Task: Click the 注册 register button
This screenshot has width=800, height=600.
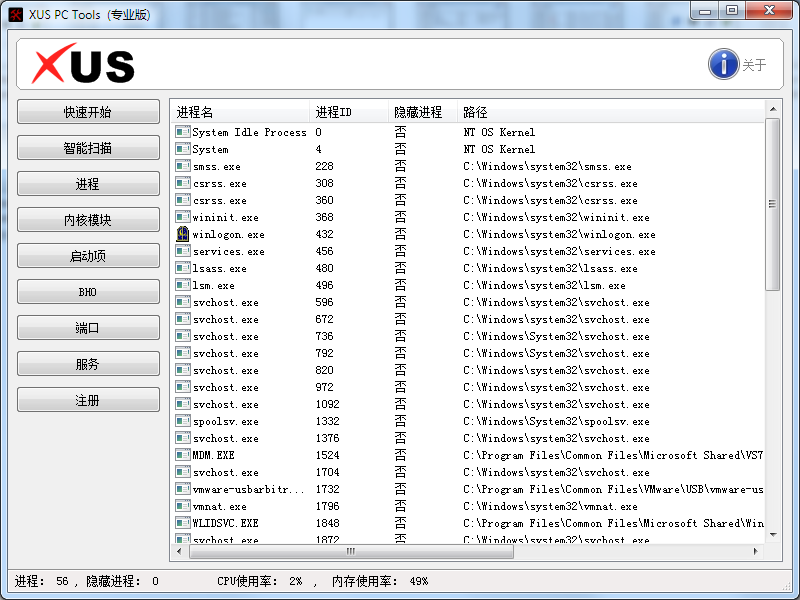Action: pos(88,400)
